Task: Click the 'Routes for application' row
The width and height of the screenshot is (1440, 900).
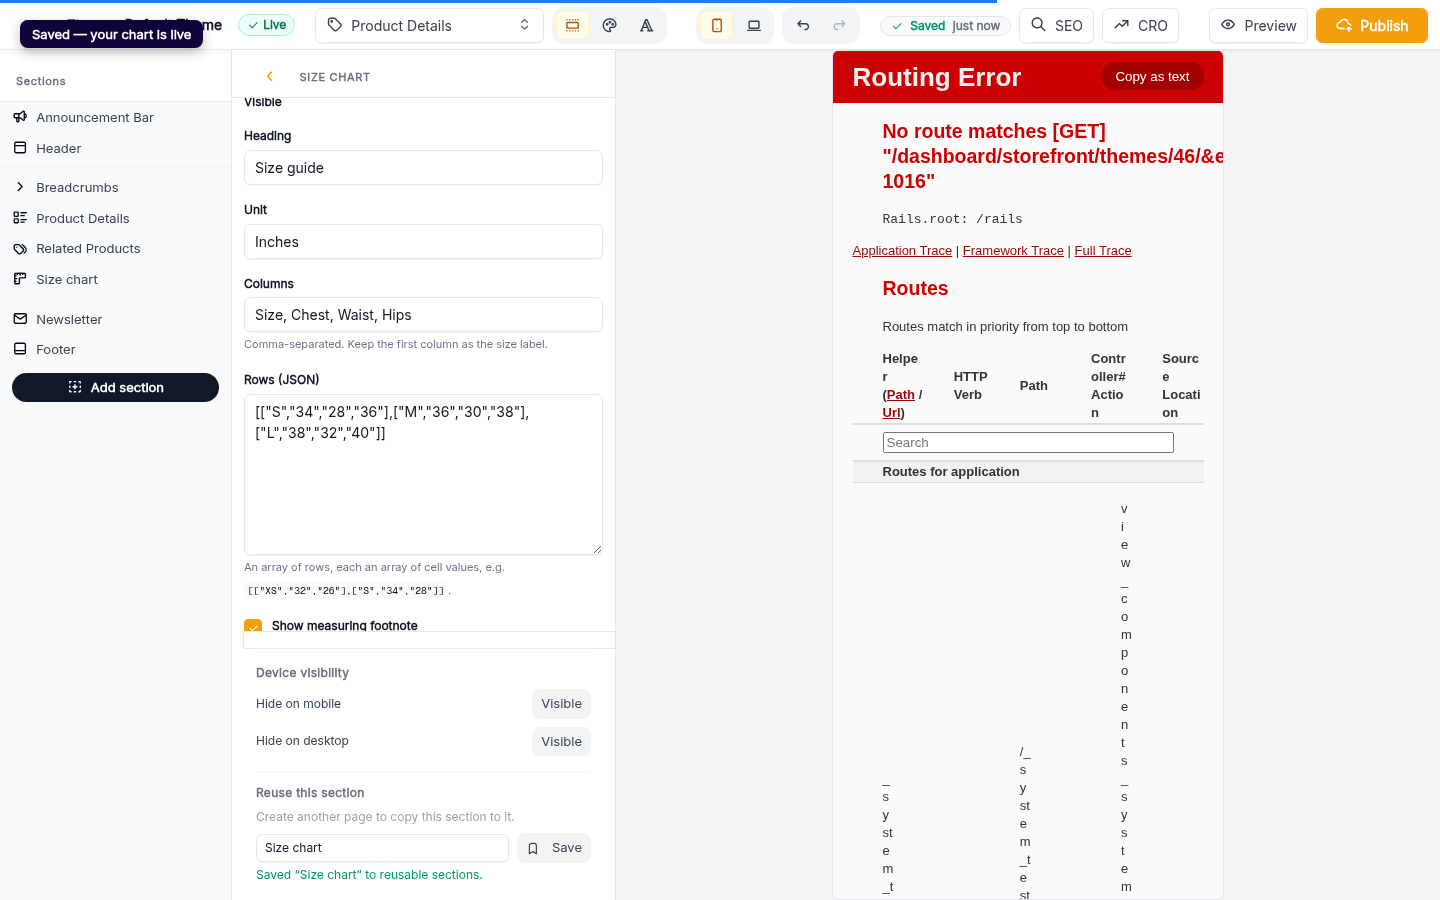Action: (x=1028, y=472)
